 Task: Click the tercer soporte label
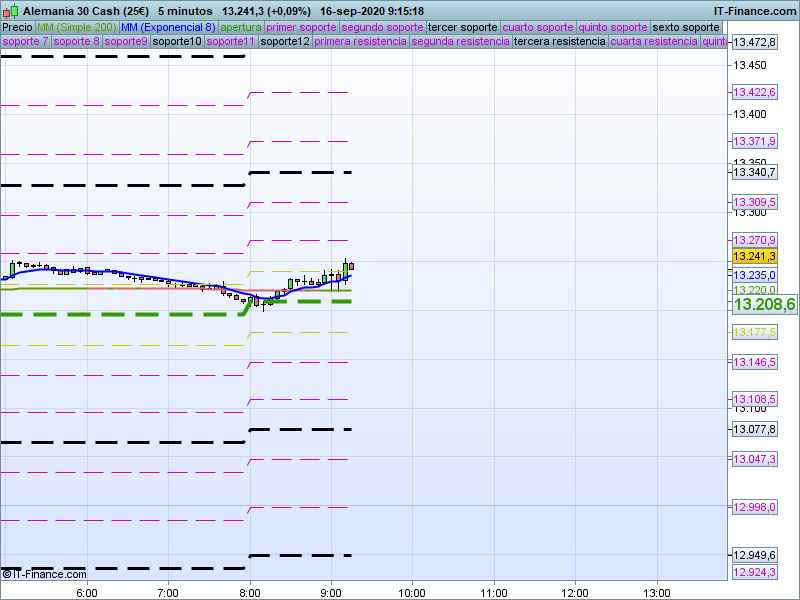[462, 27]
